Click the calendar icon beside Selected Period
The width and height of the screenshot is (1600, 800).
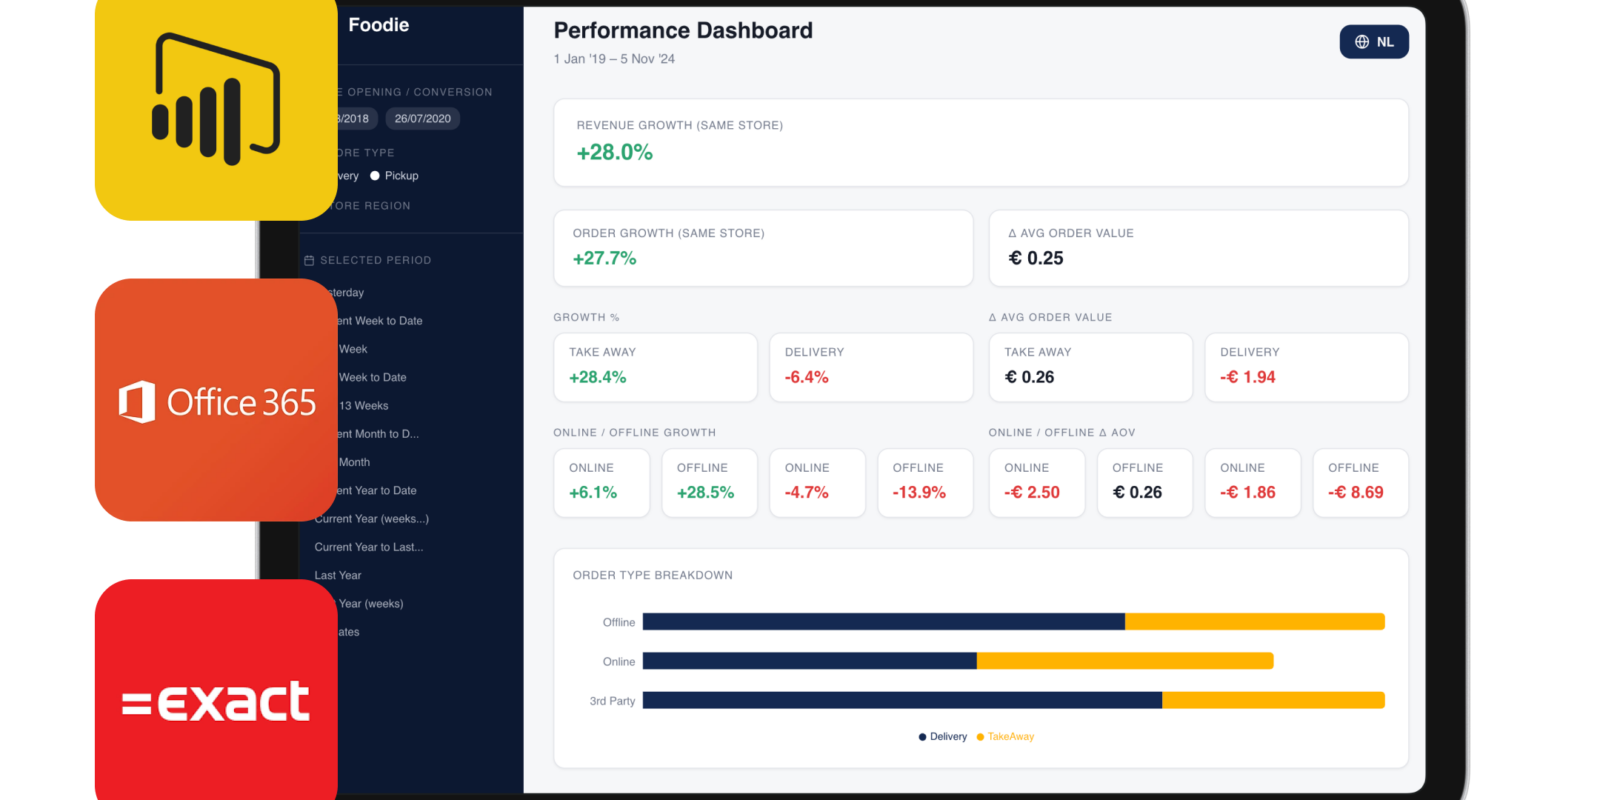pos(309,260)
